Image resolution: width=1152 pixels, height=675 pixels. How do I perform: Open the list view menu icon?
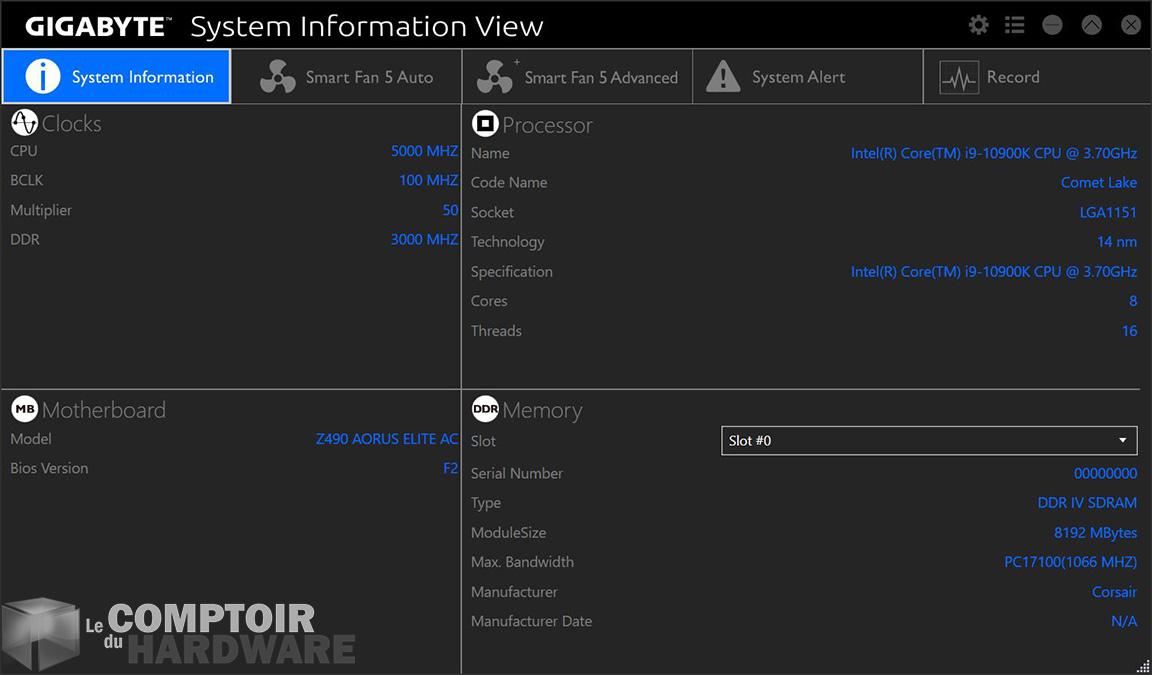click(x=1015, y=26)
